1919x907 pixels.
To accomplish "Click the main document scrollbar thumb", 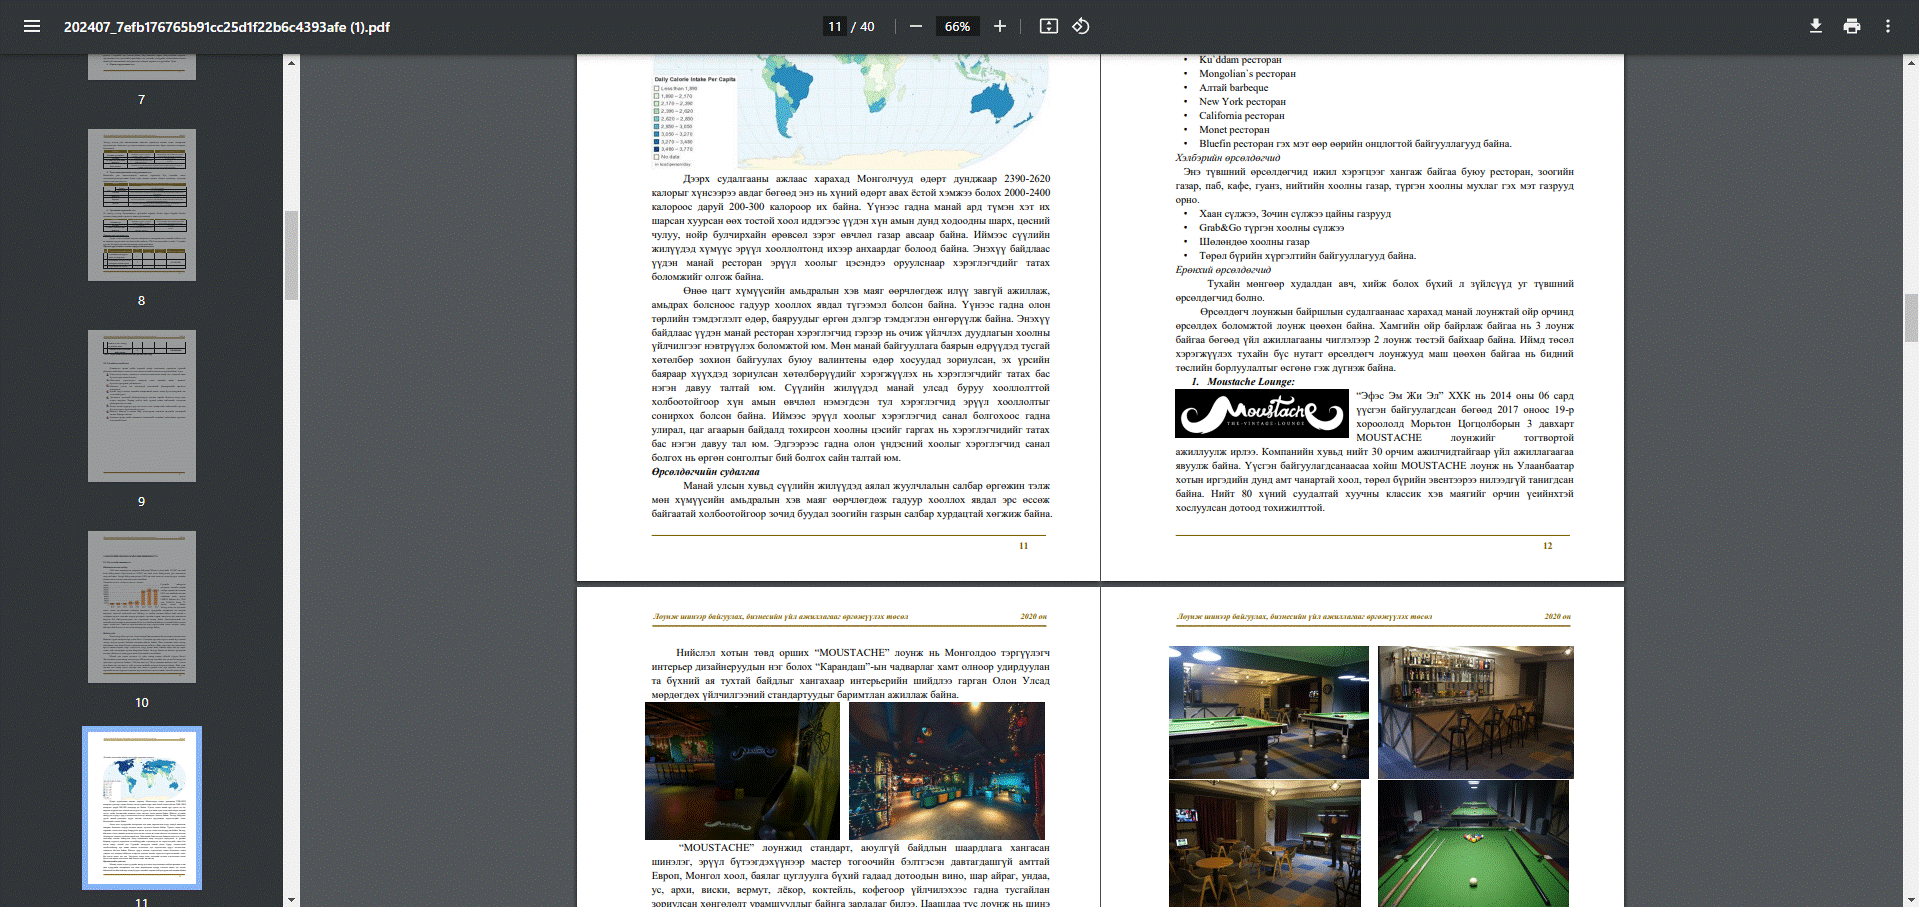I will tap(1911, 318).
